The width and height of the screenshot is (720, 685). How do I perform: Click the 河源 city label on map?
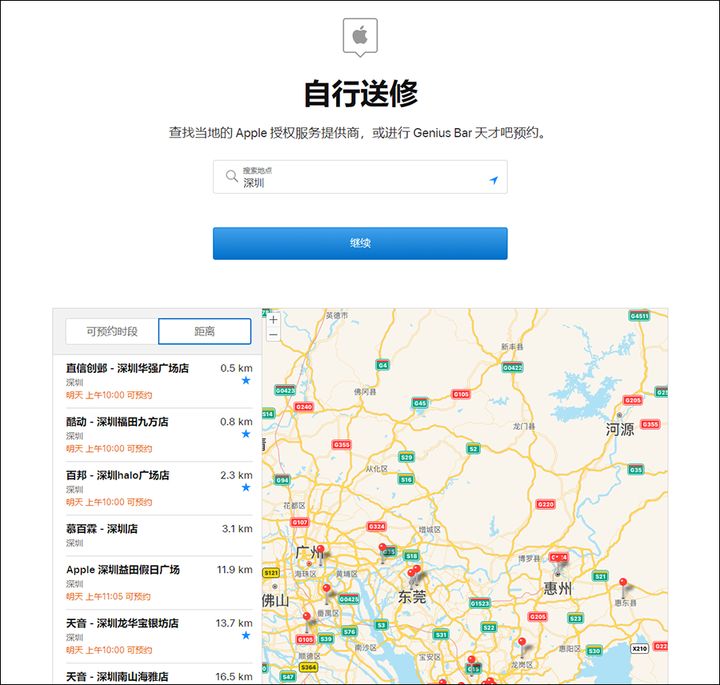(620, 430)
